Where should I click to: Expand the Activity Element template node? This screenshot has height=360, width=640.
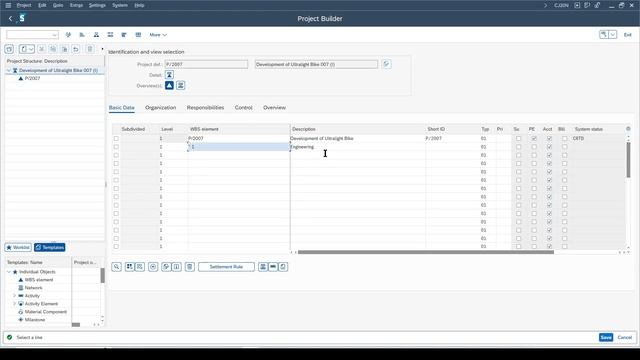click(x=14, y=304)
